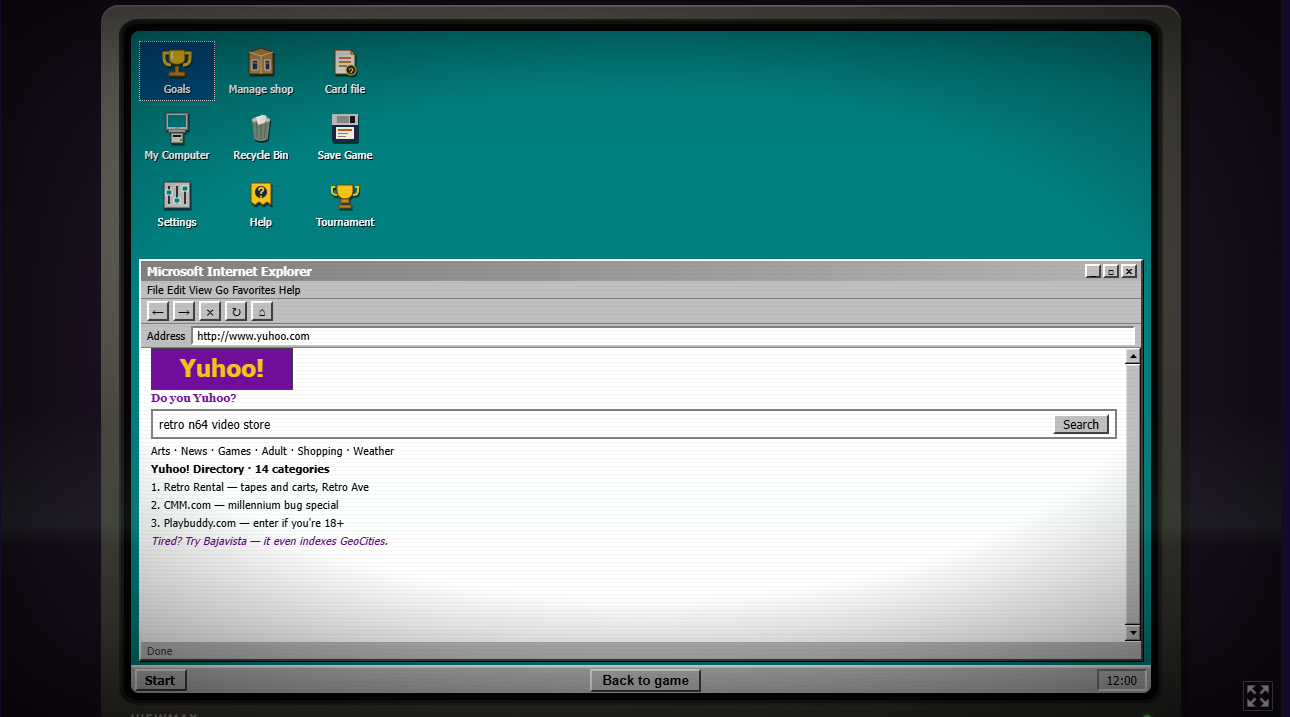Toggle fullscreen with the corner expand icon
The width and height of the screenshot is (1290, 717).
pyautogui.click(x=1257, y=695)
